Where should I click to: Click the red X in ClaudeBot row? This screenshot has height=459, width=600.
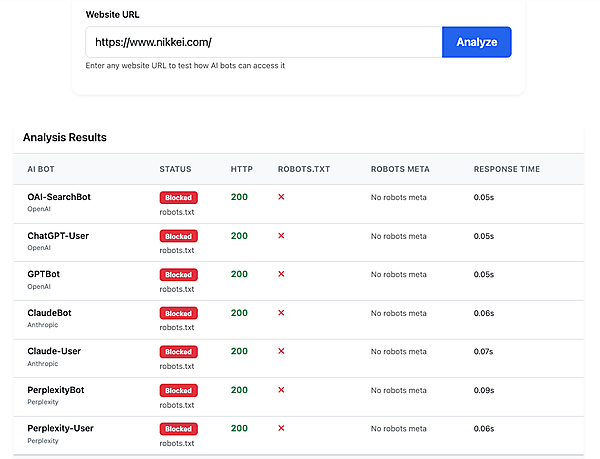tap(281, 313)
